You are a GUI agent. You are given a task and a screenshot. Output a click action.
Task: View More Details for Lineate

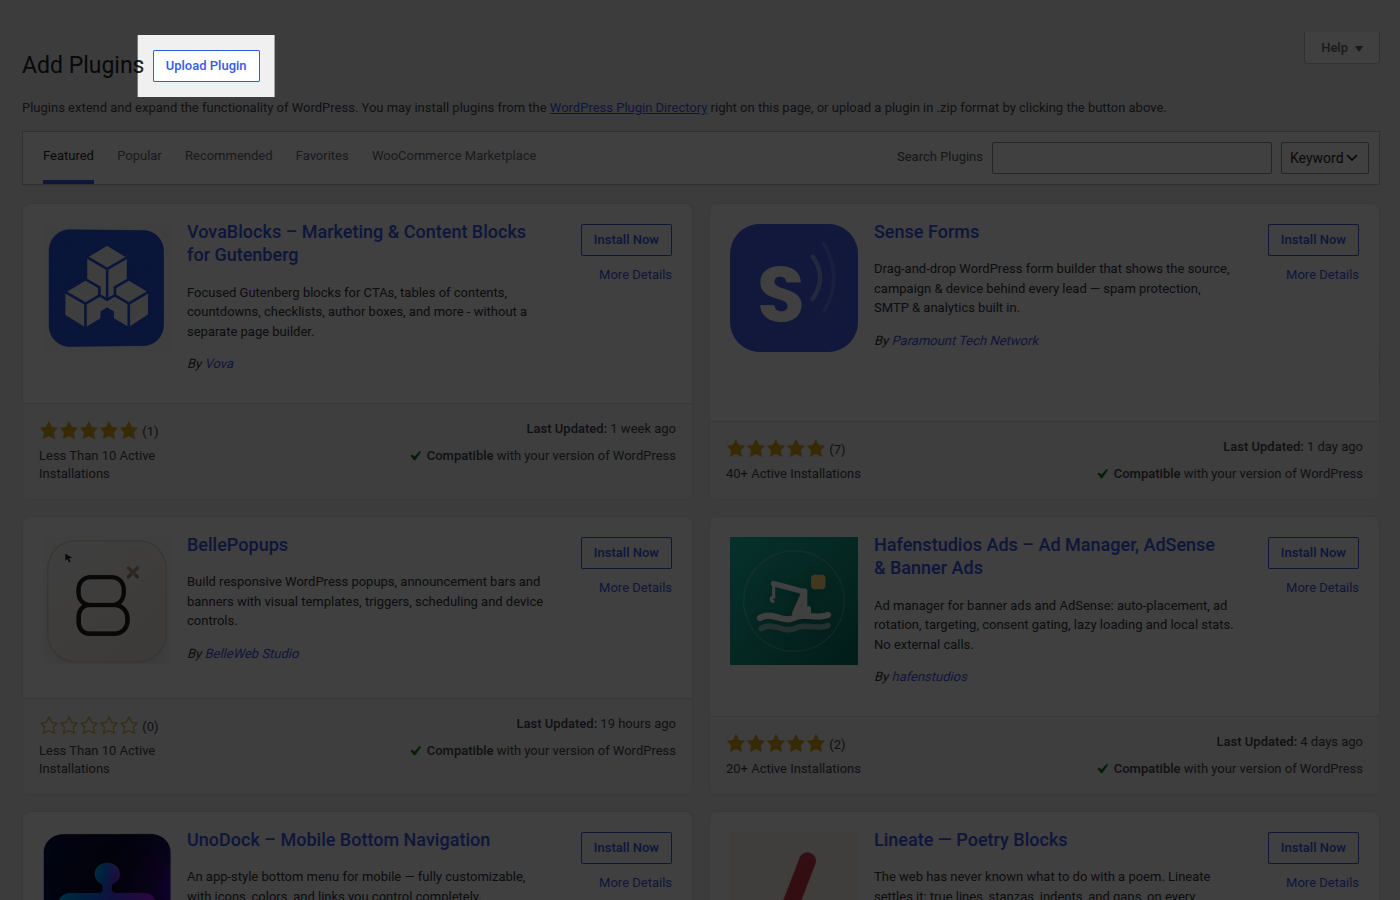pos(1322,883)
